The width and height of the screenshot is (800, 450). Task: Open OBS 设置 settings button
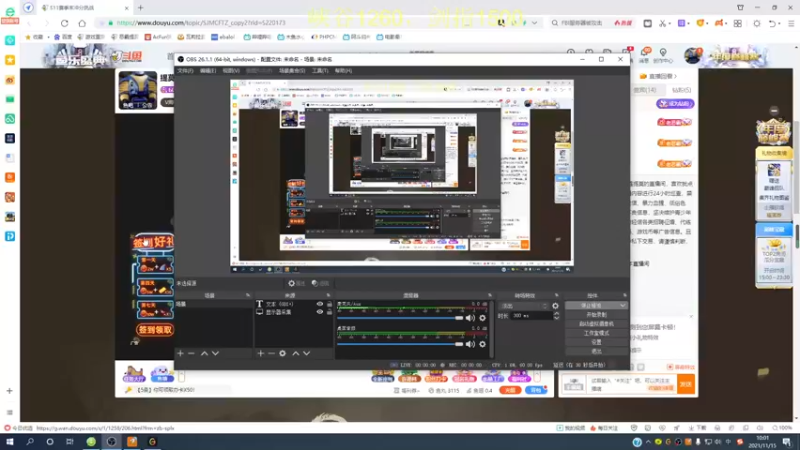click(x=596, y=342)
